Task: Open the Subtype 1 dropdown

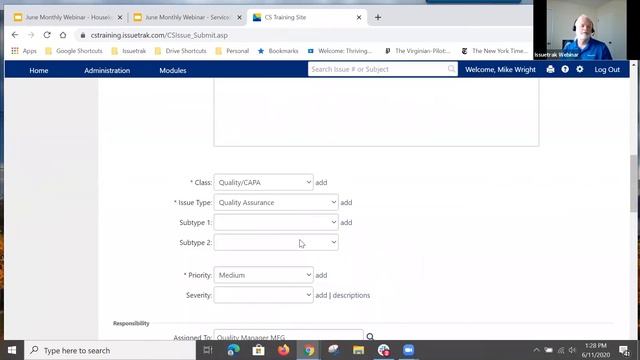Action: [x=276, y=222]
